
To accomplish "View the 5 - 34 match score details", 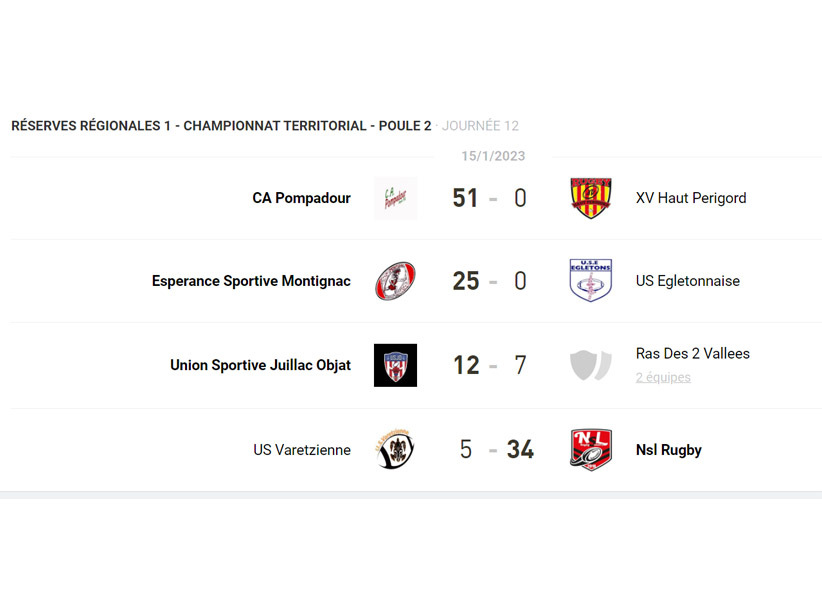I will [493, 450].
